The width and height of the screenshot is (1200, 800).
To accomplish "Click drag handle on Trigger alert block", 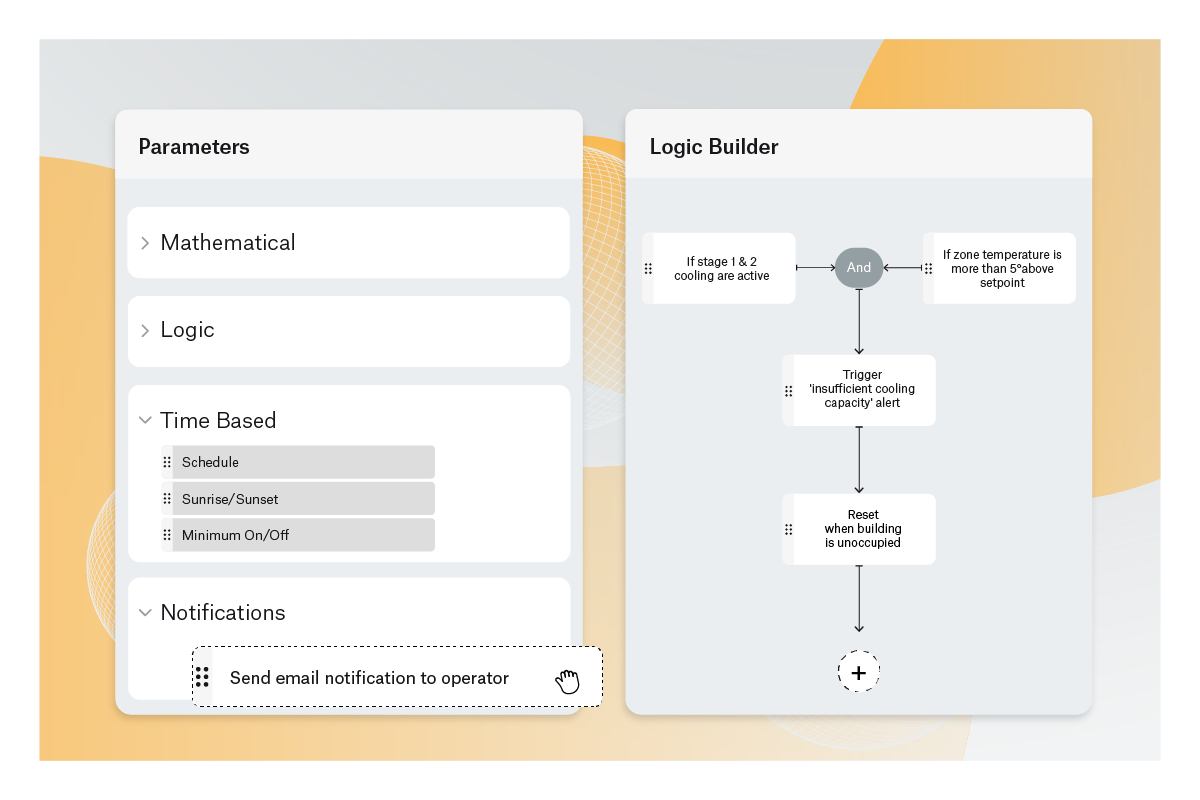I will (x=789, y=391).
